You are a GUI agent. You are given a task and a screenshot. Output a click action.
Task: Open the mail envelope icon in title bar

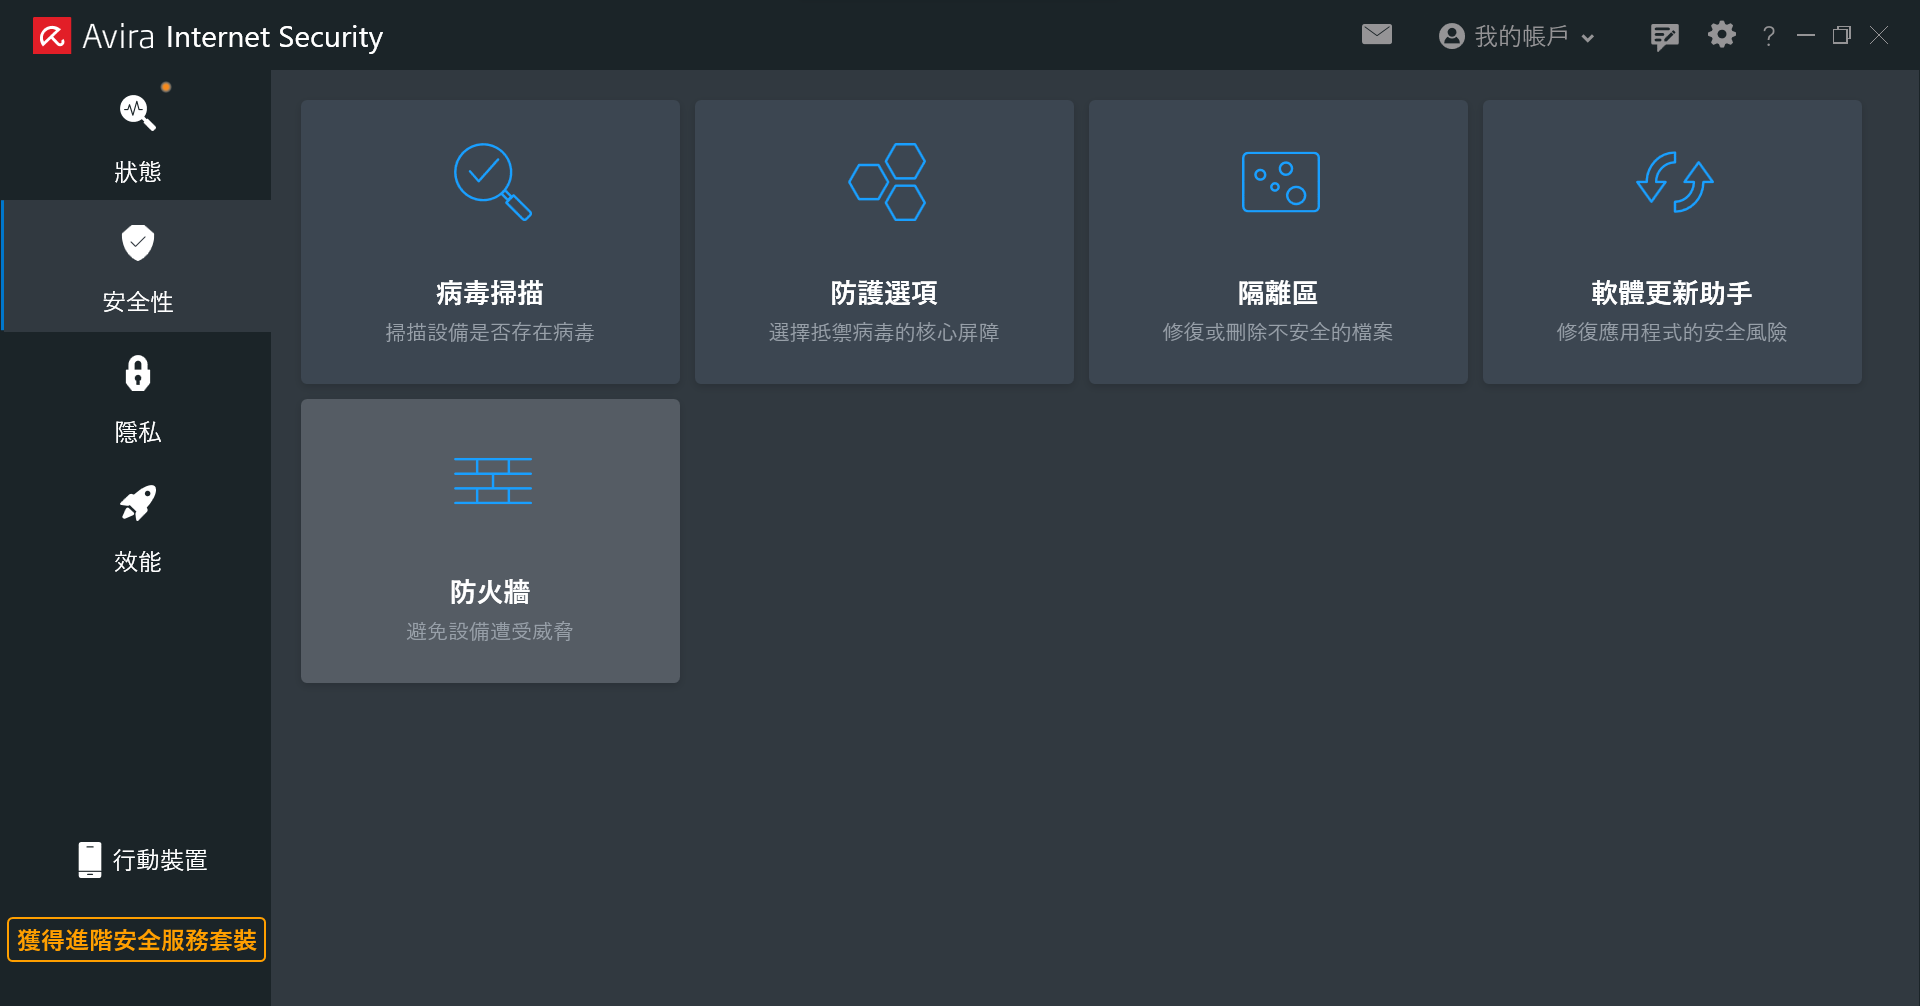pos(1377,35)
